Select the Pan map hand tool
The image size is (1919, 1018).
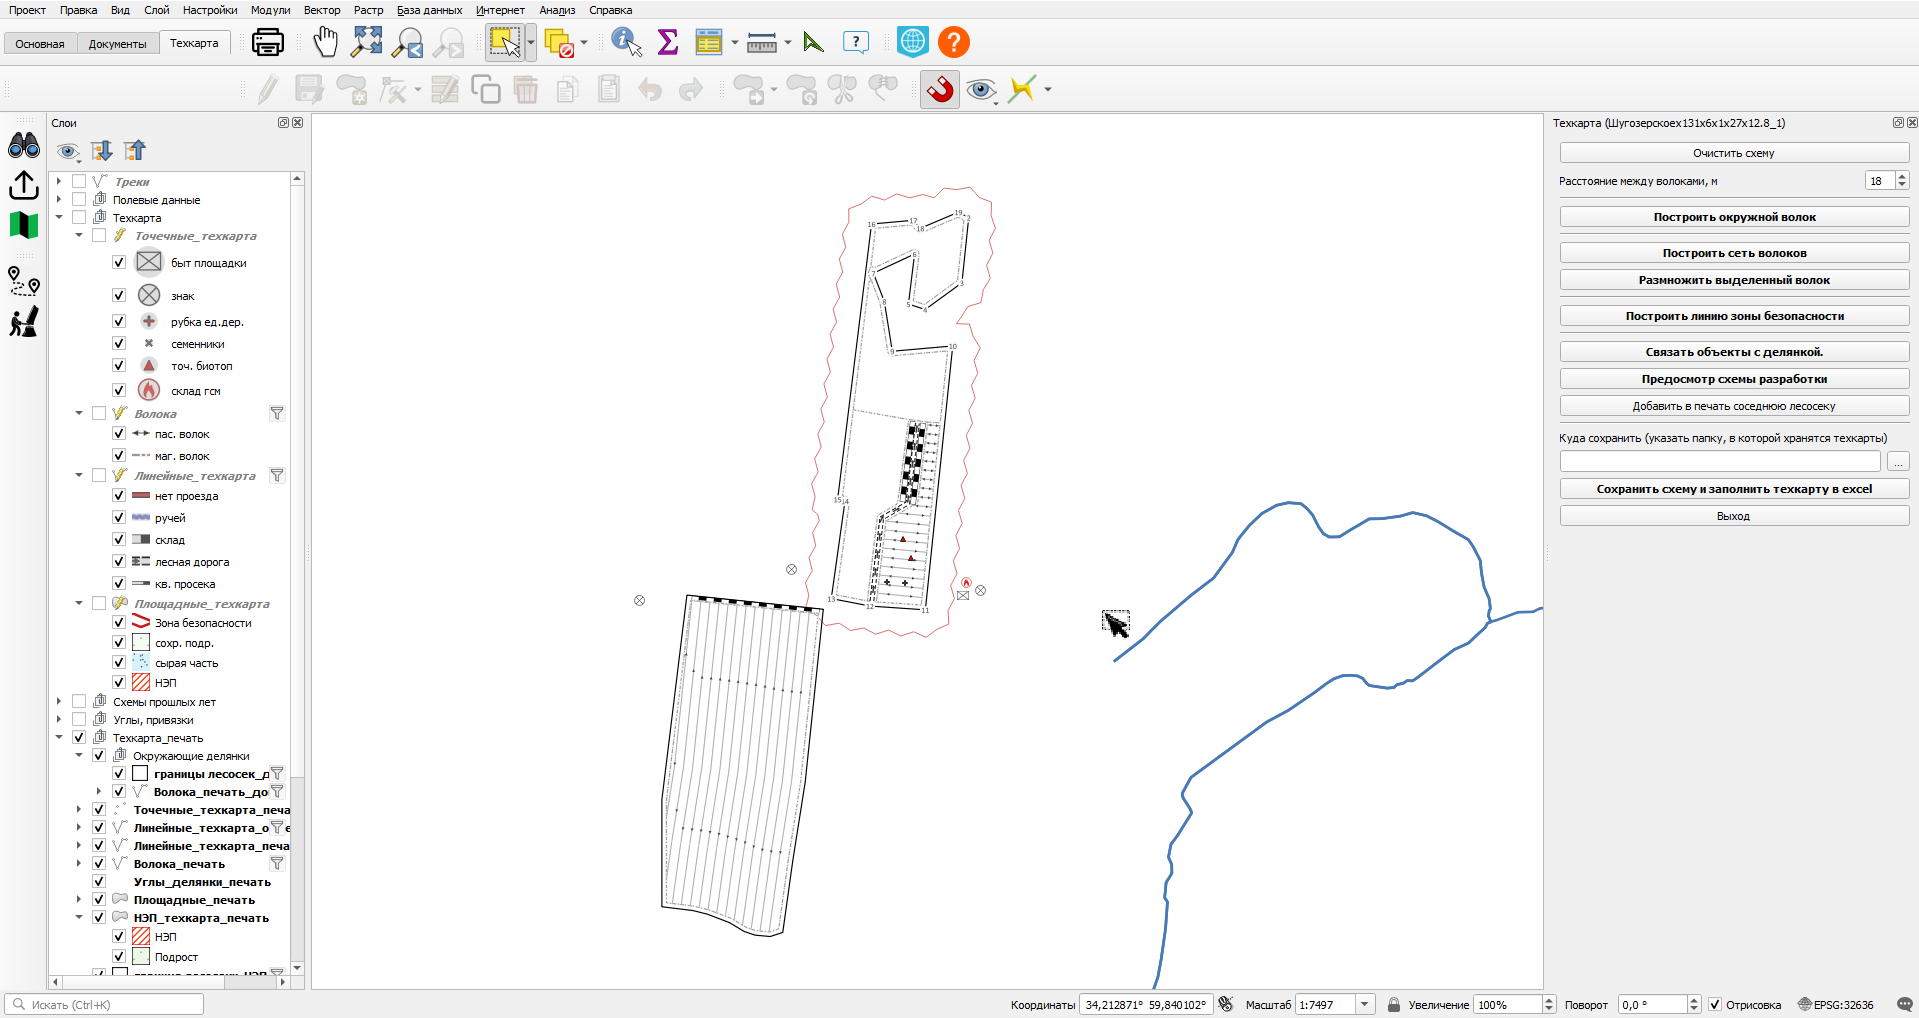[325, 42]
